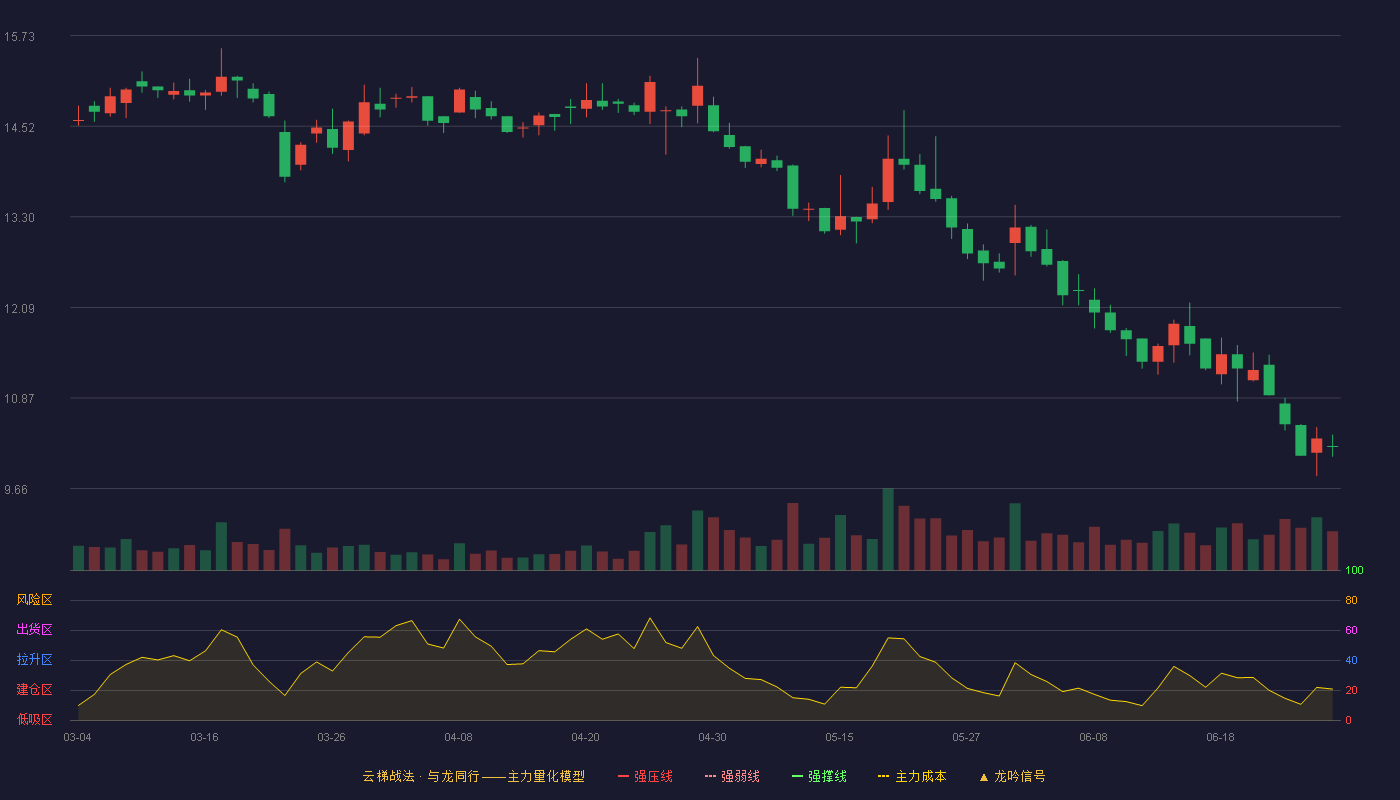Toggle the 龙吟信号 triangle legend item
Viewport: 1400px width, 800px height.
coord(1012,776)
